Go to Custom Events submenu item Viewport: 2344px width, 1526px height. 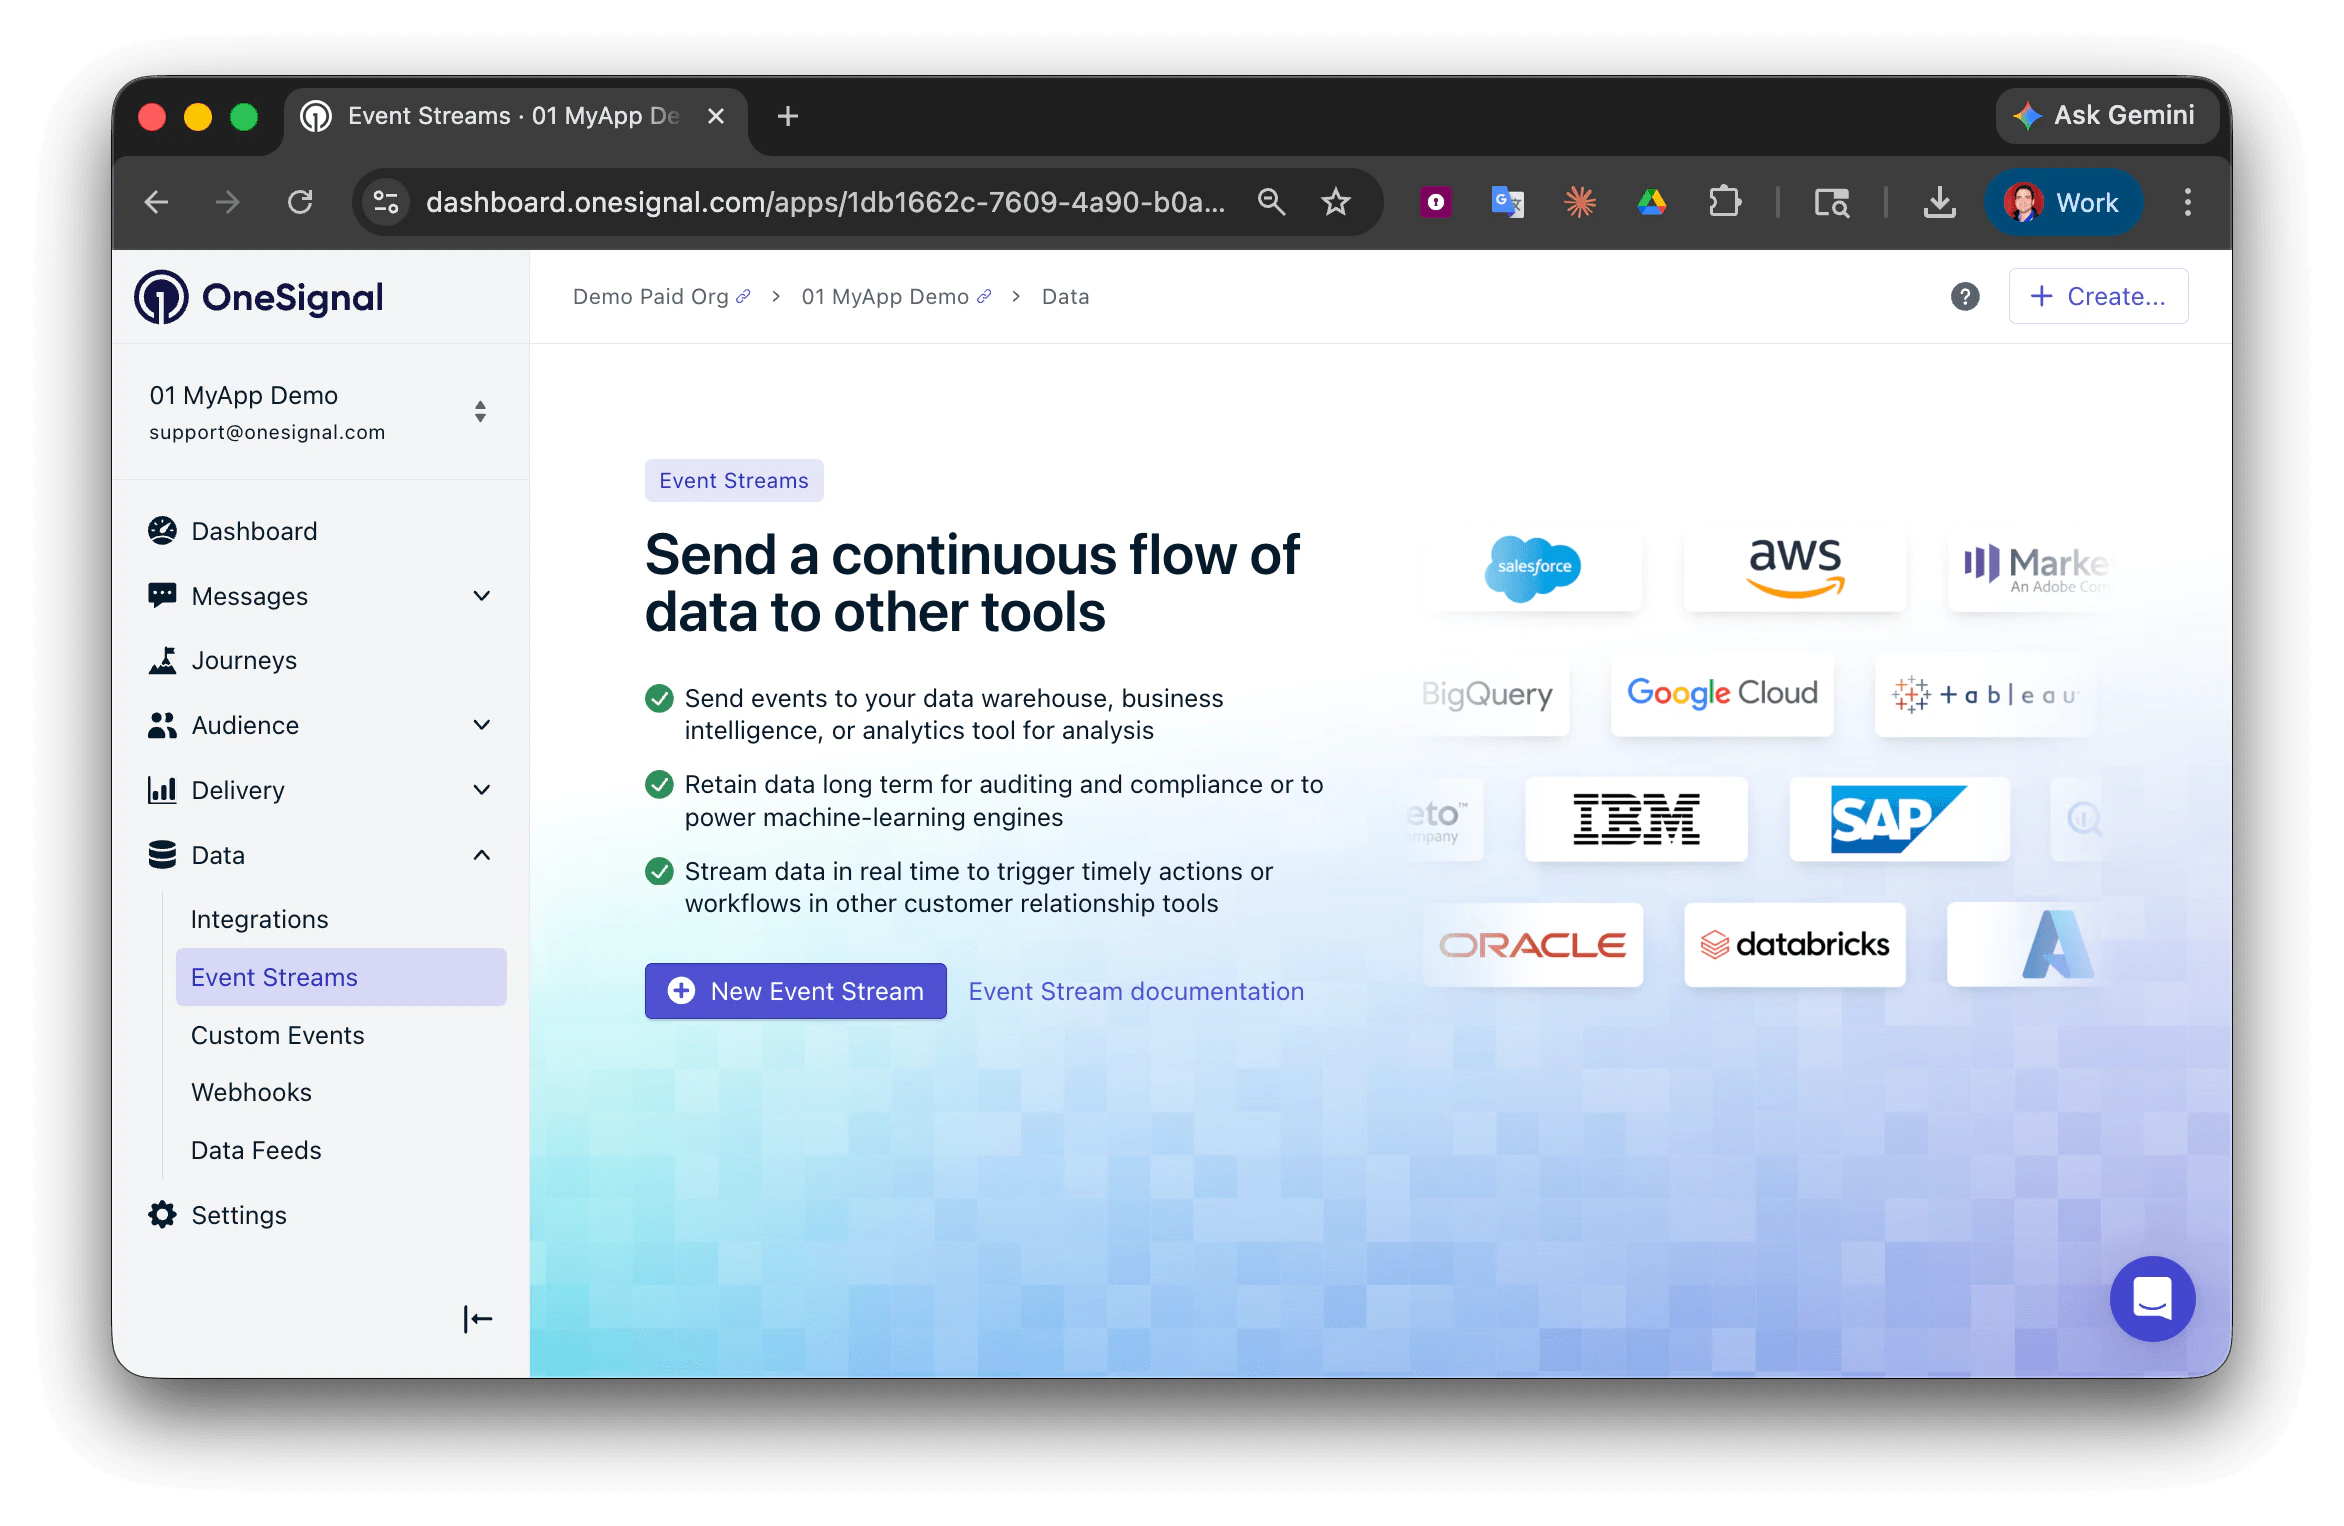coord(277,1035)
